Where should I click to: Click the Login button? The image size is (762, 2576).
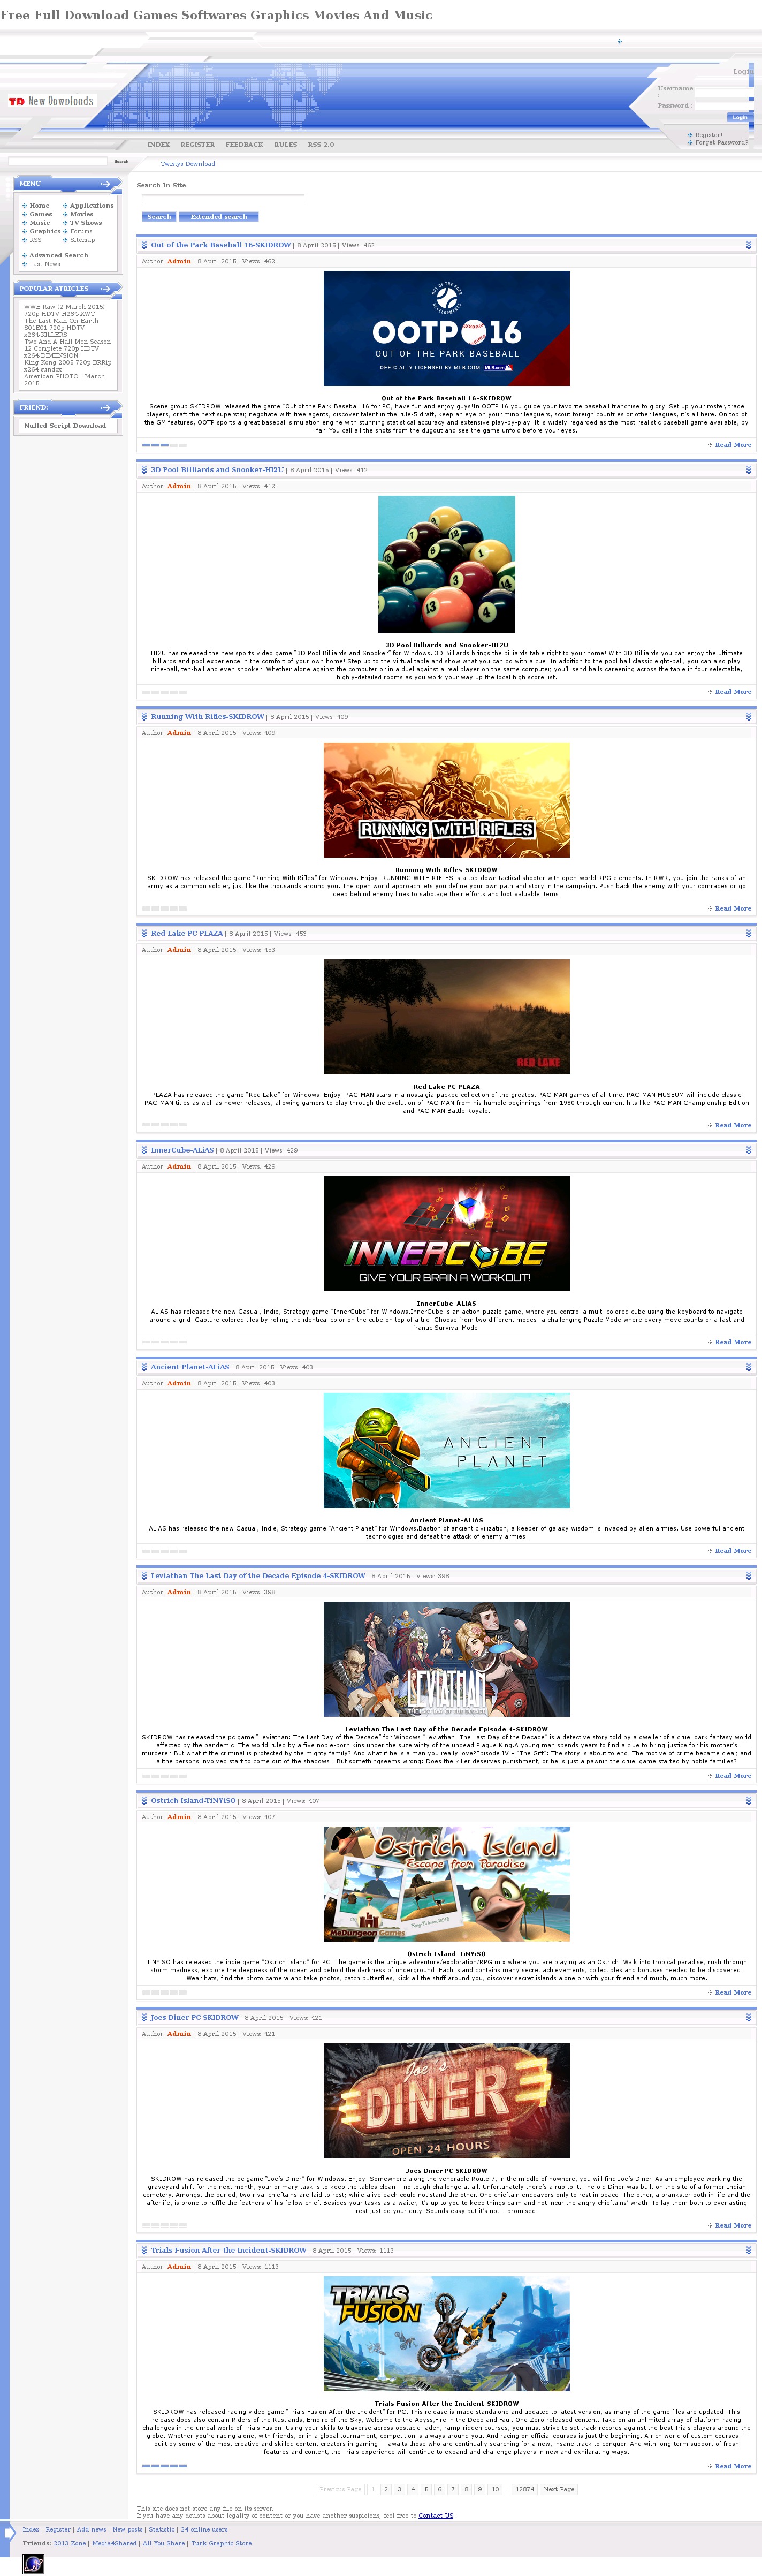tap(738, 117)
